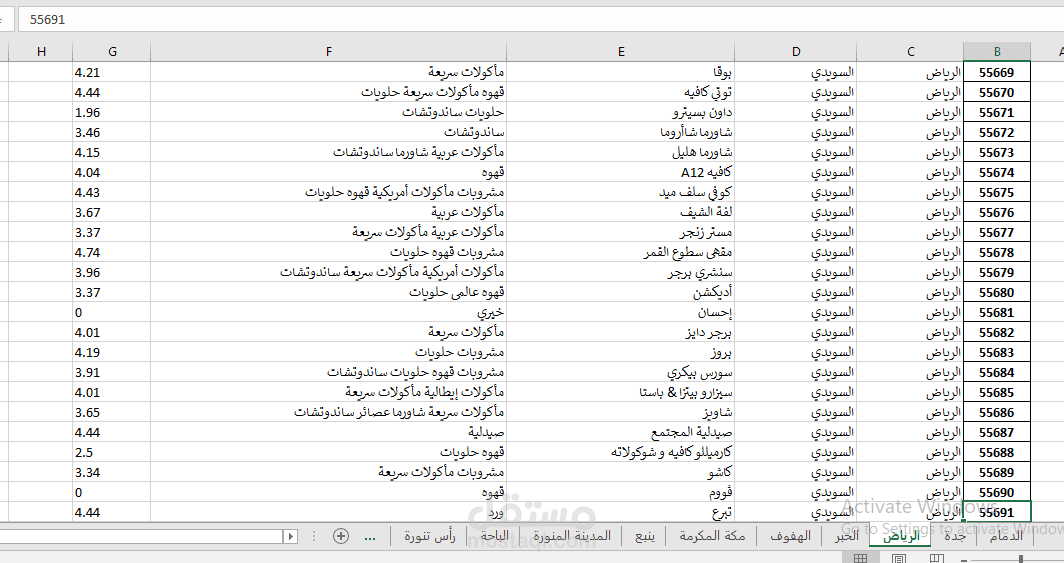Image resolution: width=1064 pixels, height=563 pixels.
Task: Select column E header
Action: pos(620,52)
